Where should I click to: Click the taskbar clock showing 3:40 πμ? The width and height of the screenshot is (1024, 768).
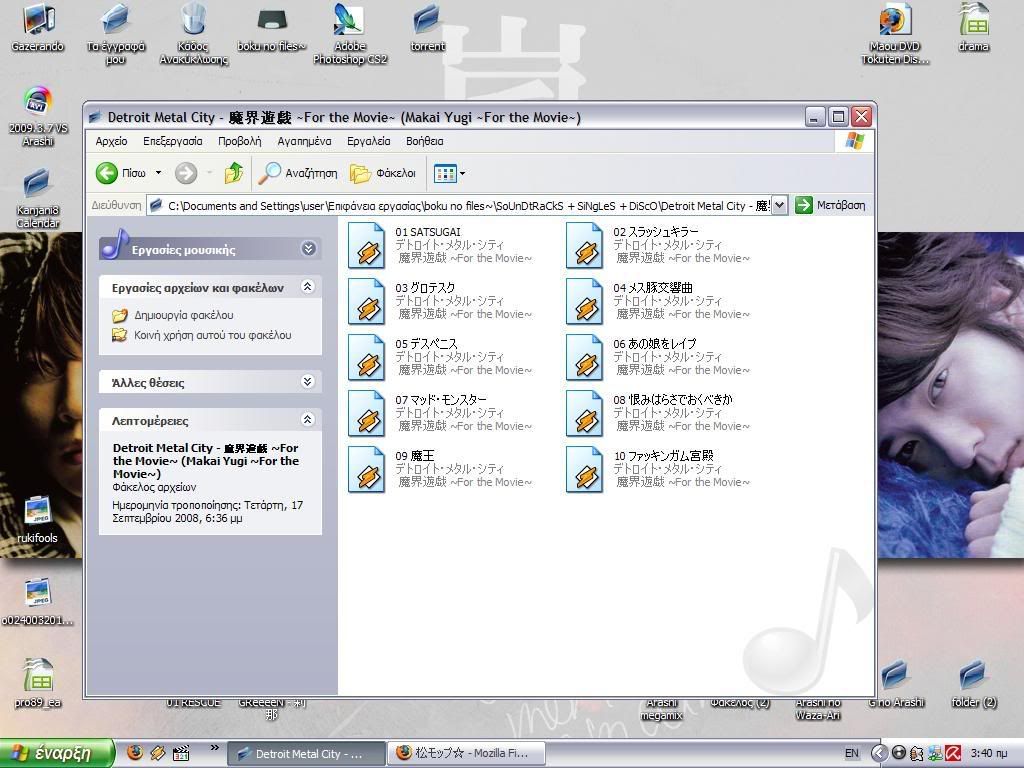point(989,753)
